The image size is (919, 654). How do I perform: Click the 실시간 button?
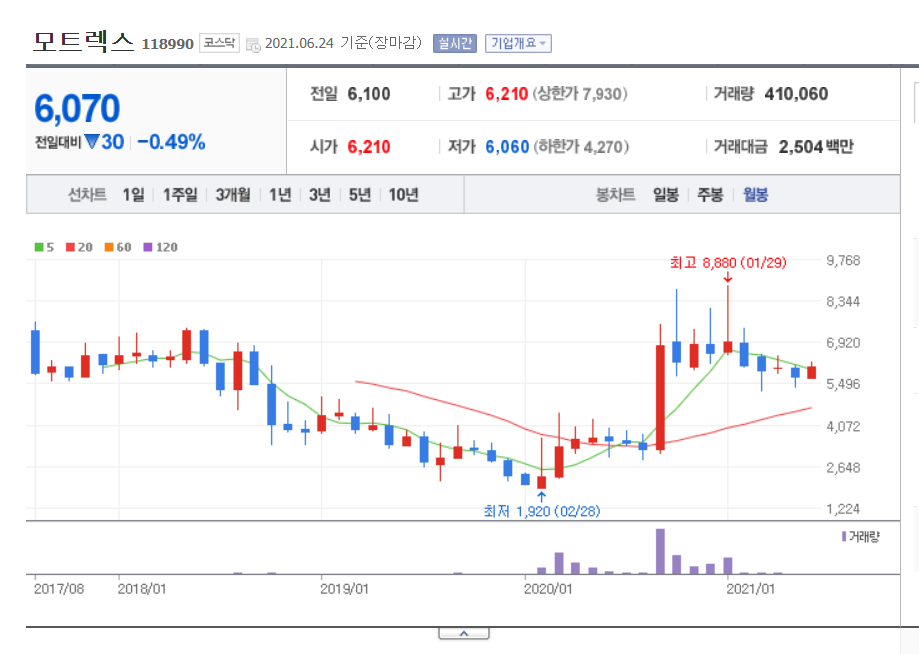point(455,43)
